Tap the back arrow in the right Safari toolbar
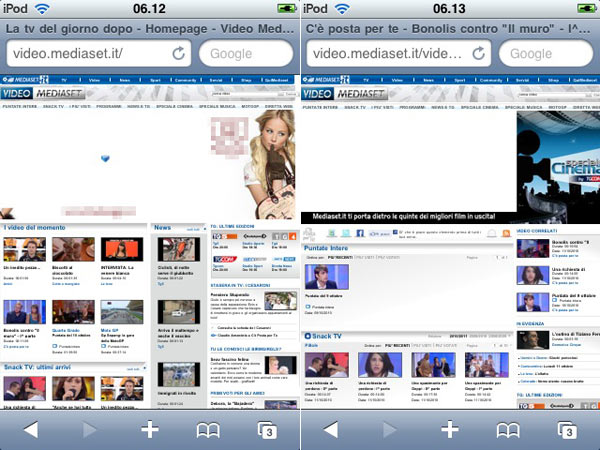The image size is (600, 450). tap(332, 429)
